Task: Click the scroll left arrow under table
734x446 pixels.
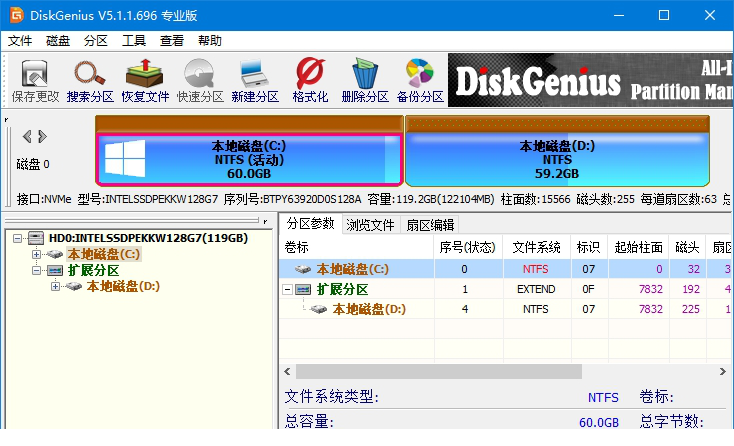Action: (x=287, y=372)
